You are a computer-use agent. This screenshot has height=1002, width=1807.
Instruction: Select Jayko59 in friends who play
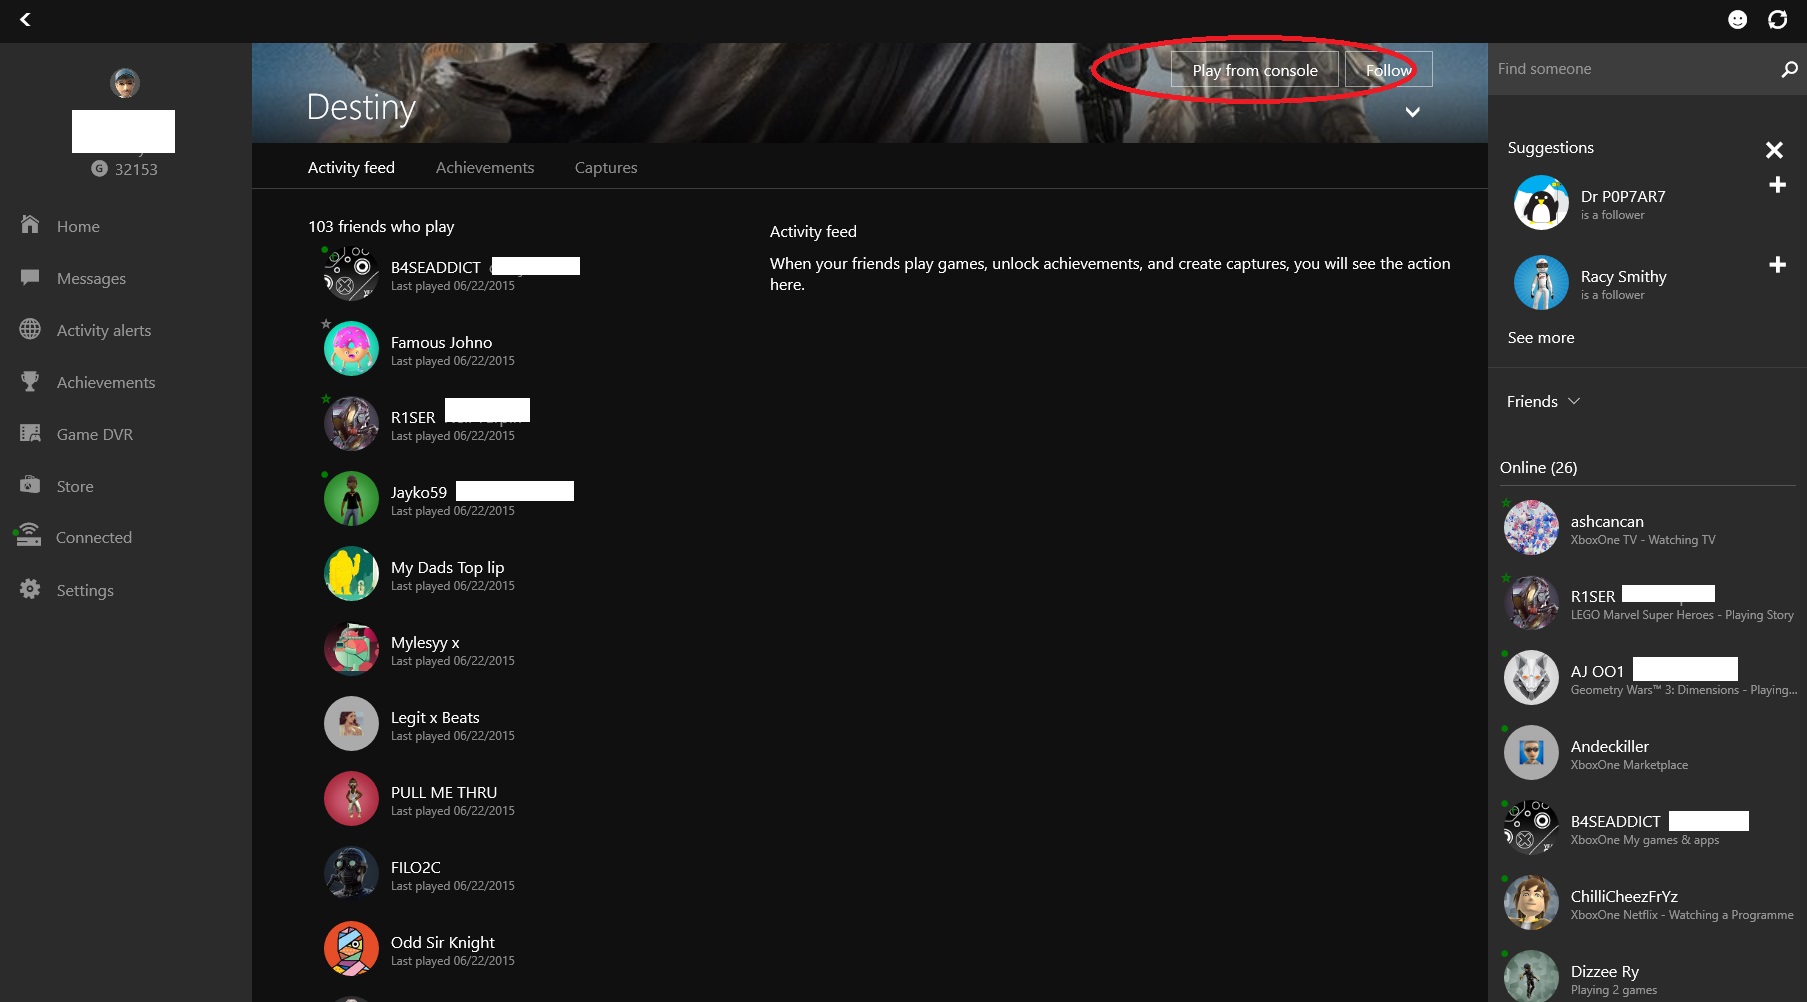click(449, 499)
